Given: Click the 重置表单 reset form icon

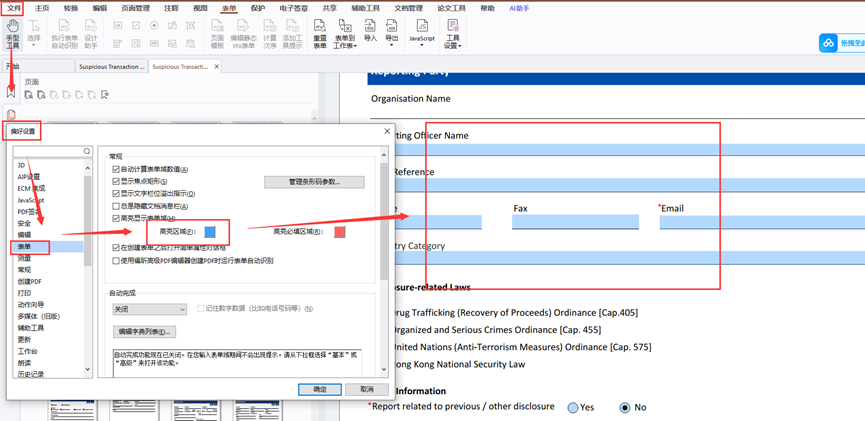Looking at the screenshot, I should tap(319, 33).
